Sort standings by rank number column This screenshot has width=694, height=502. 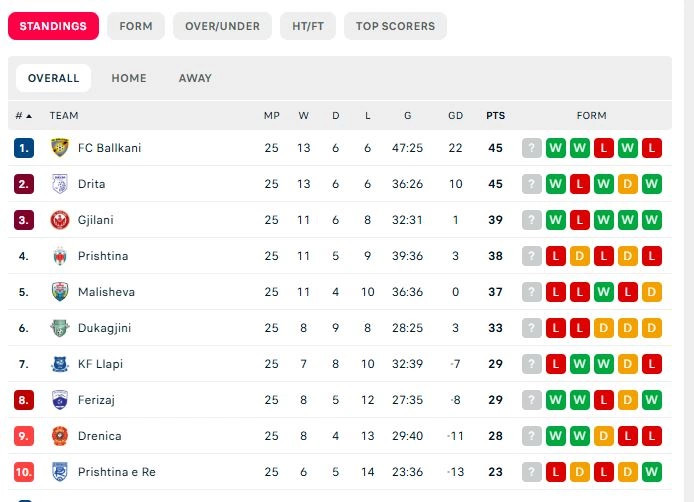click(23, 116)
